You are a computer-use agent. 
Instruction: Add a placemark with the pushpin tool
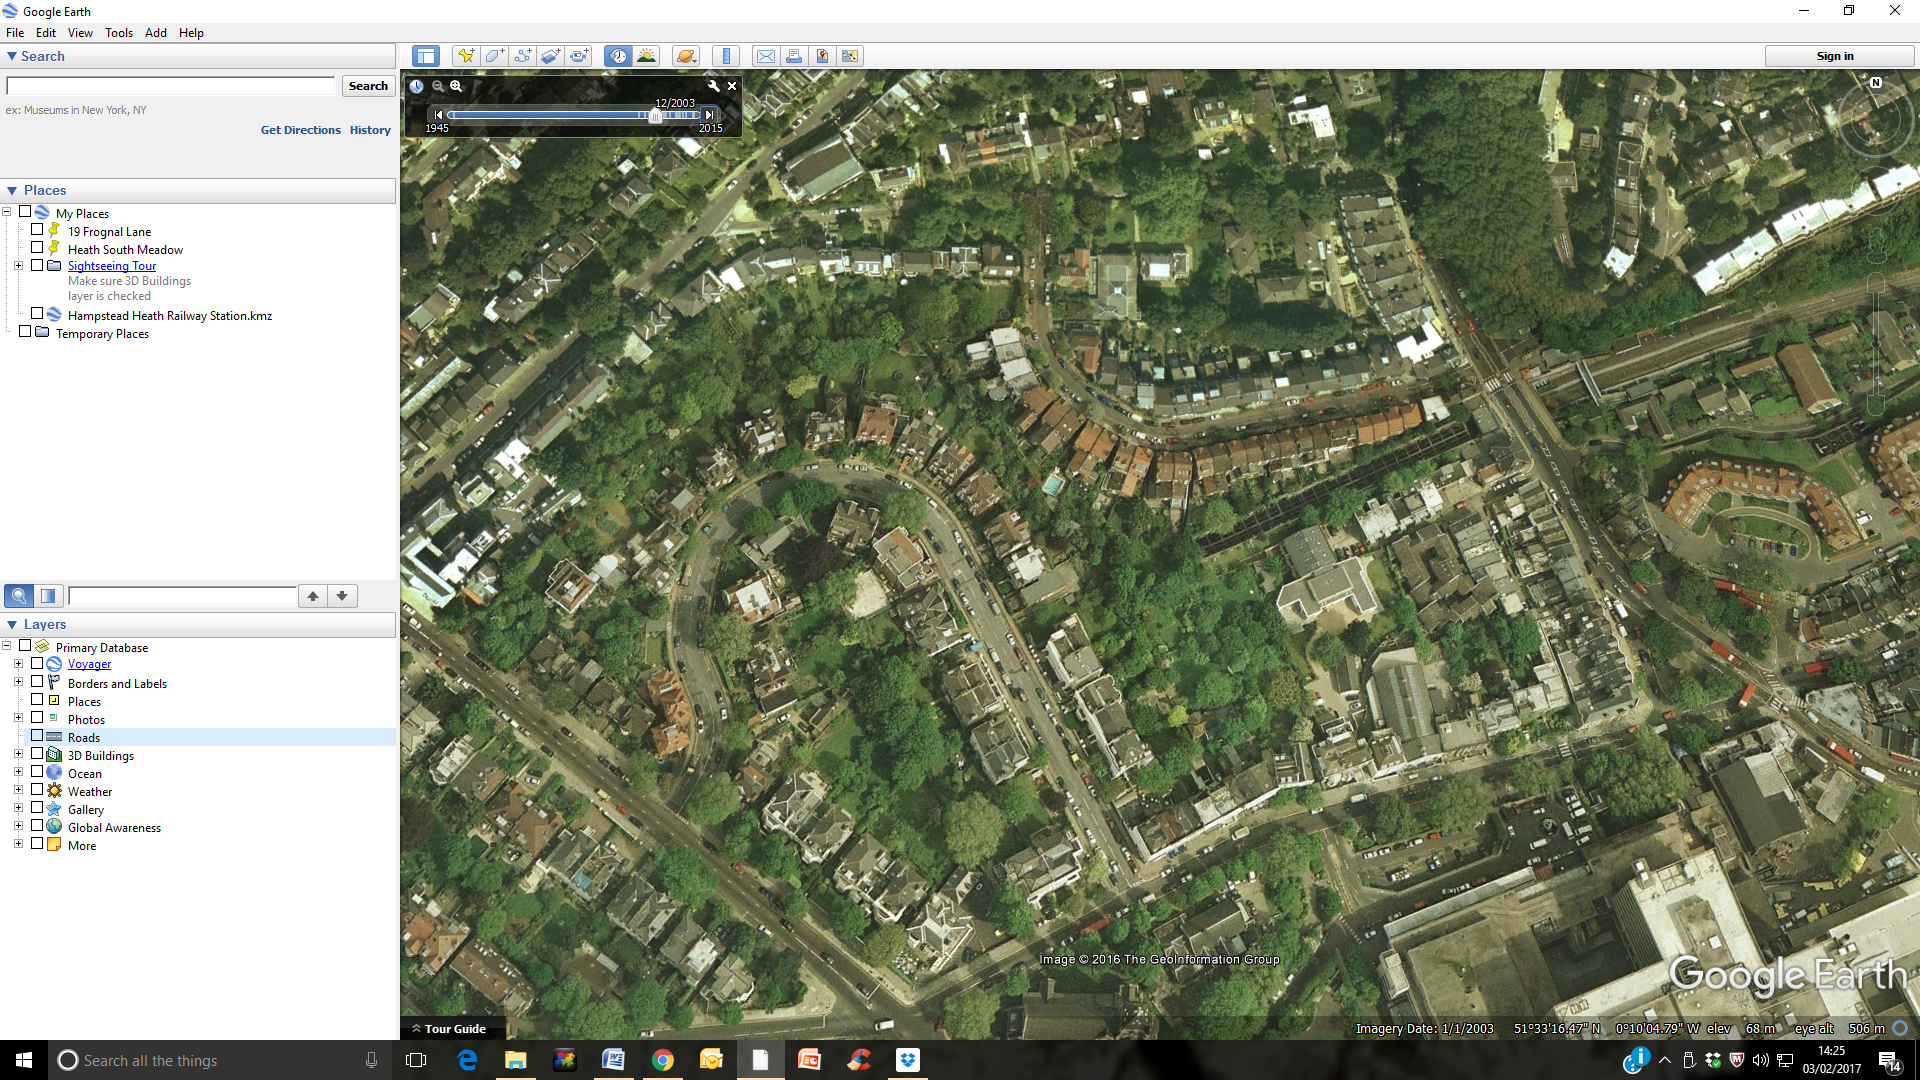tap(465, 56)
